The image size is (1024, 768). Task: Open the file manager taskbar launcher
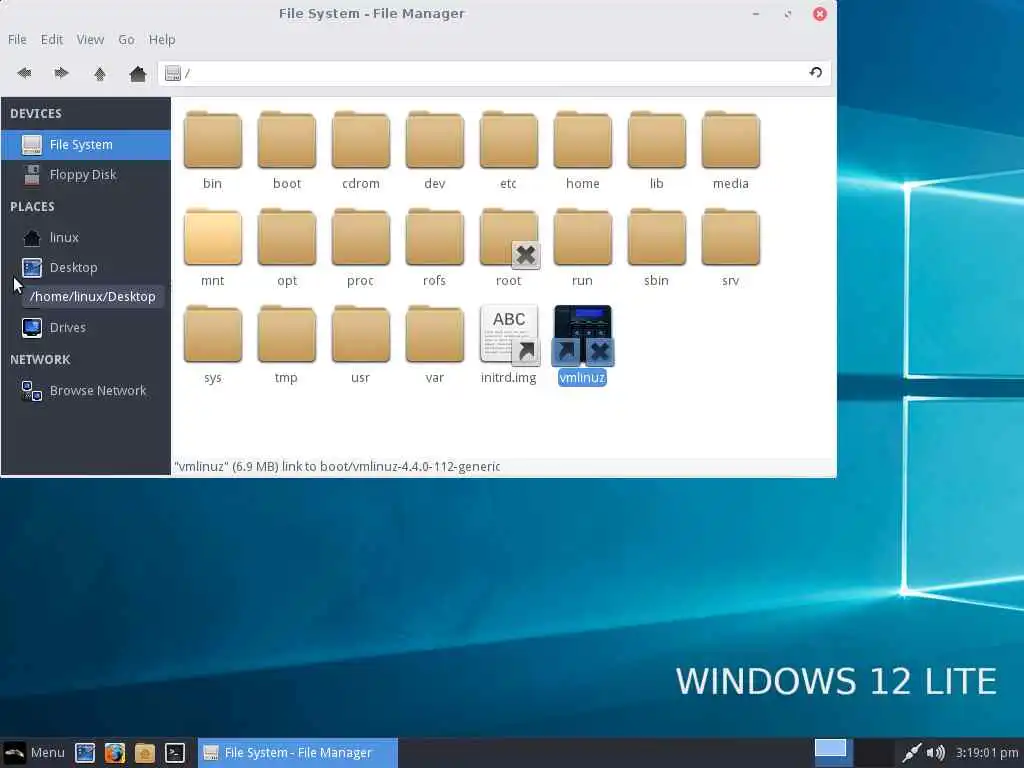(144, 752)
